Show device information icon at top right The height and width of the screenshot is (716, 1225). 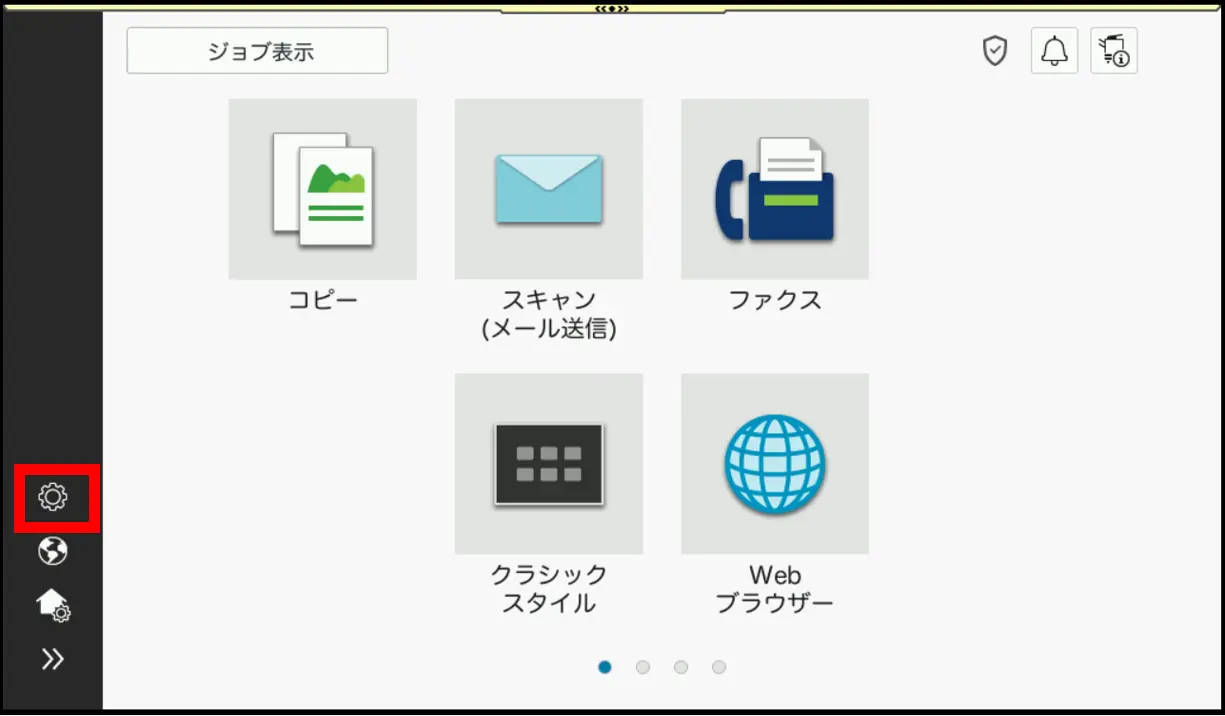[1113, 51]
